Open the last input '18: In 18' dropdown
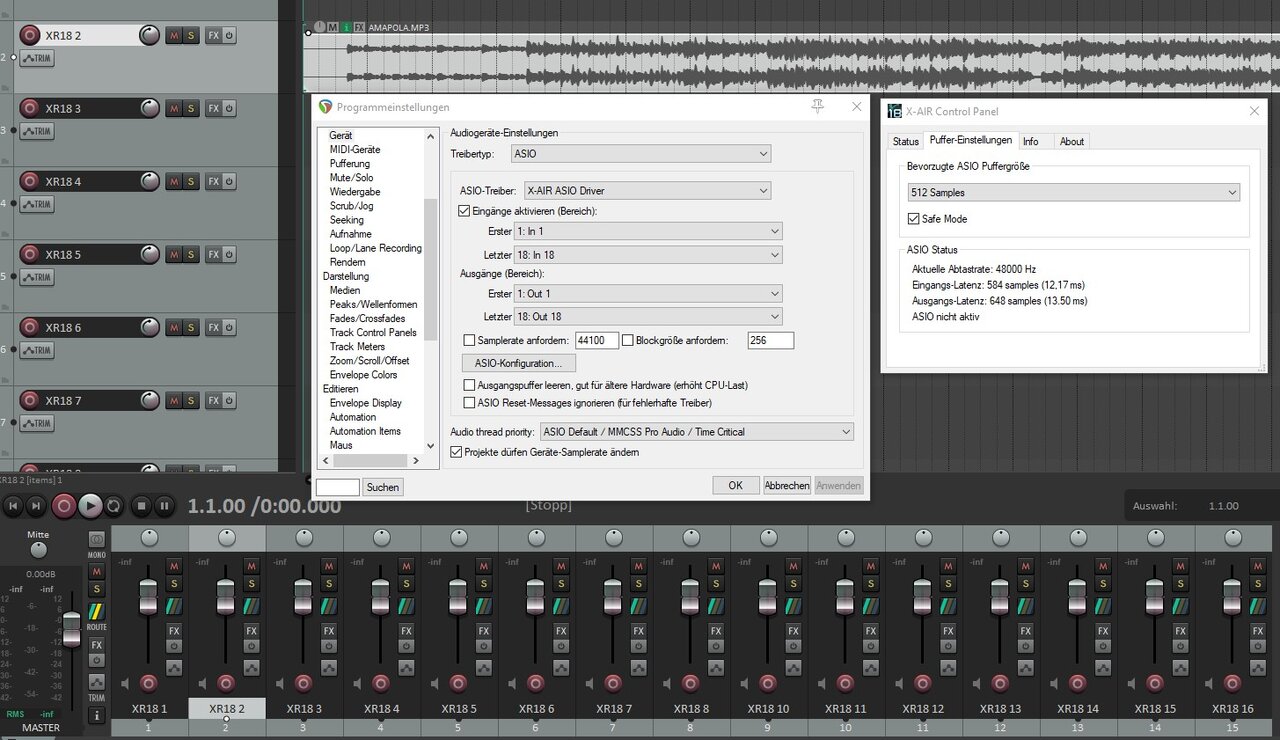The height and width of the screenshot is (740, 1280). 648,255
